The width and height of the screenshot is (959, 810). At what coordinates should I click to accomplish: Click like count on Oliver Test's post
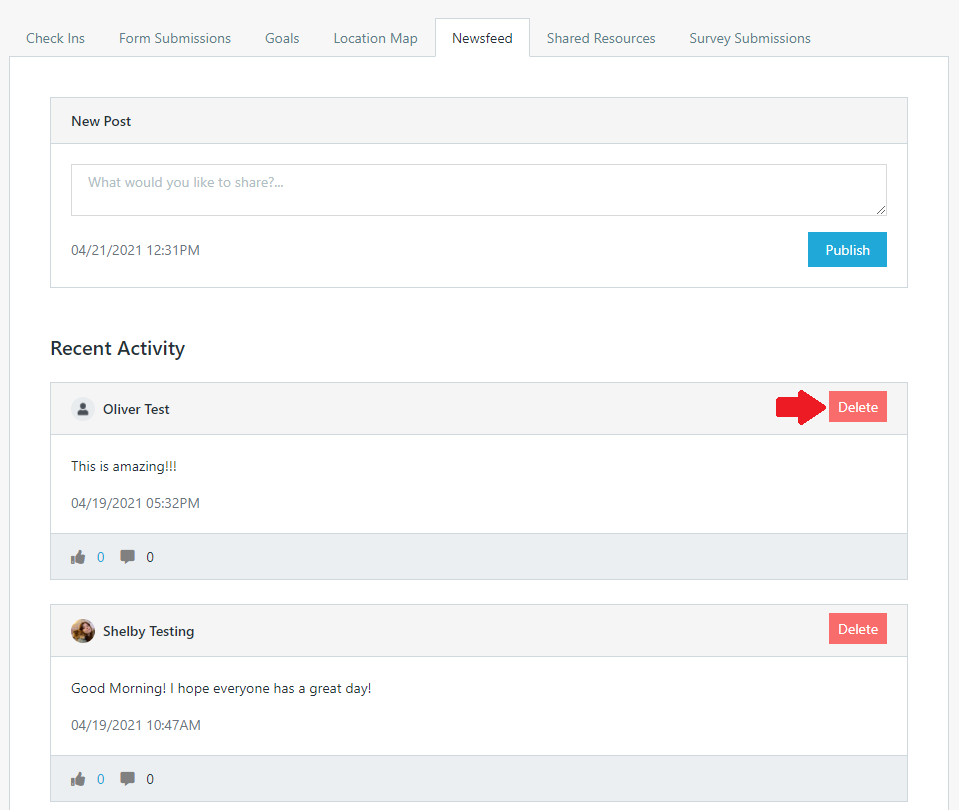point(101,557)
